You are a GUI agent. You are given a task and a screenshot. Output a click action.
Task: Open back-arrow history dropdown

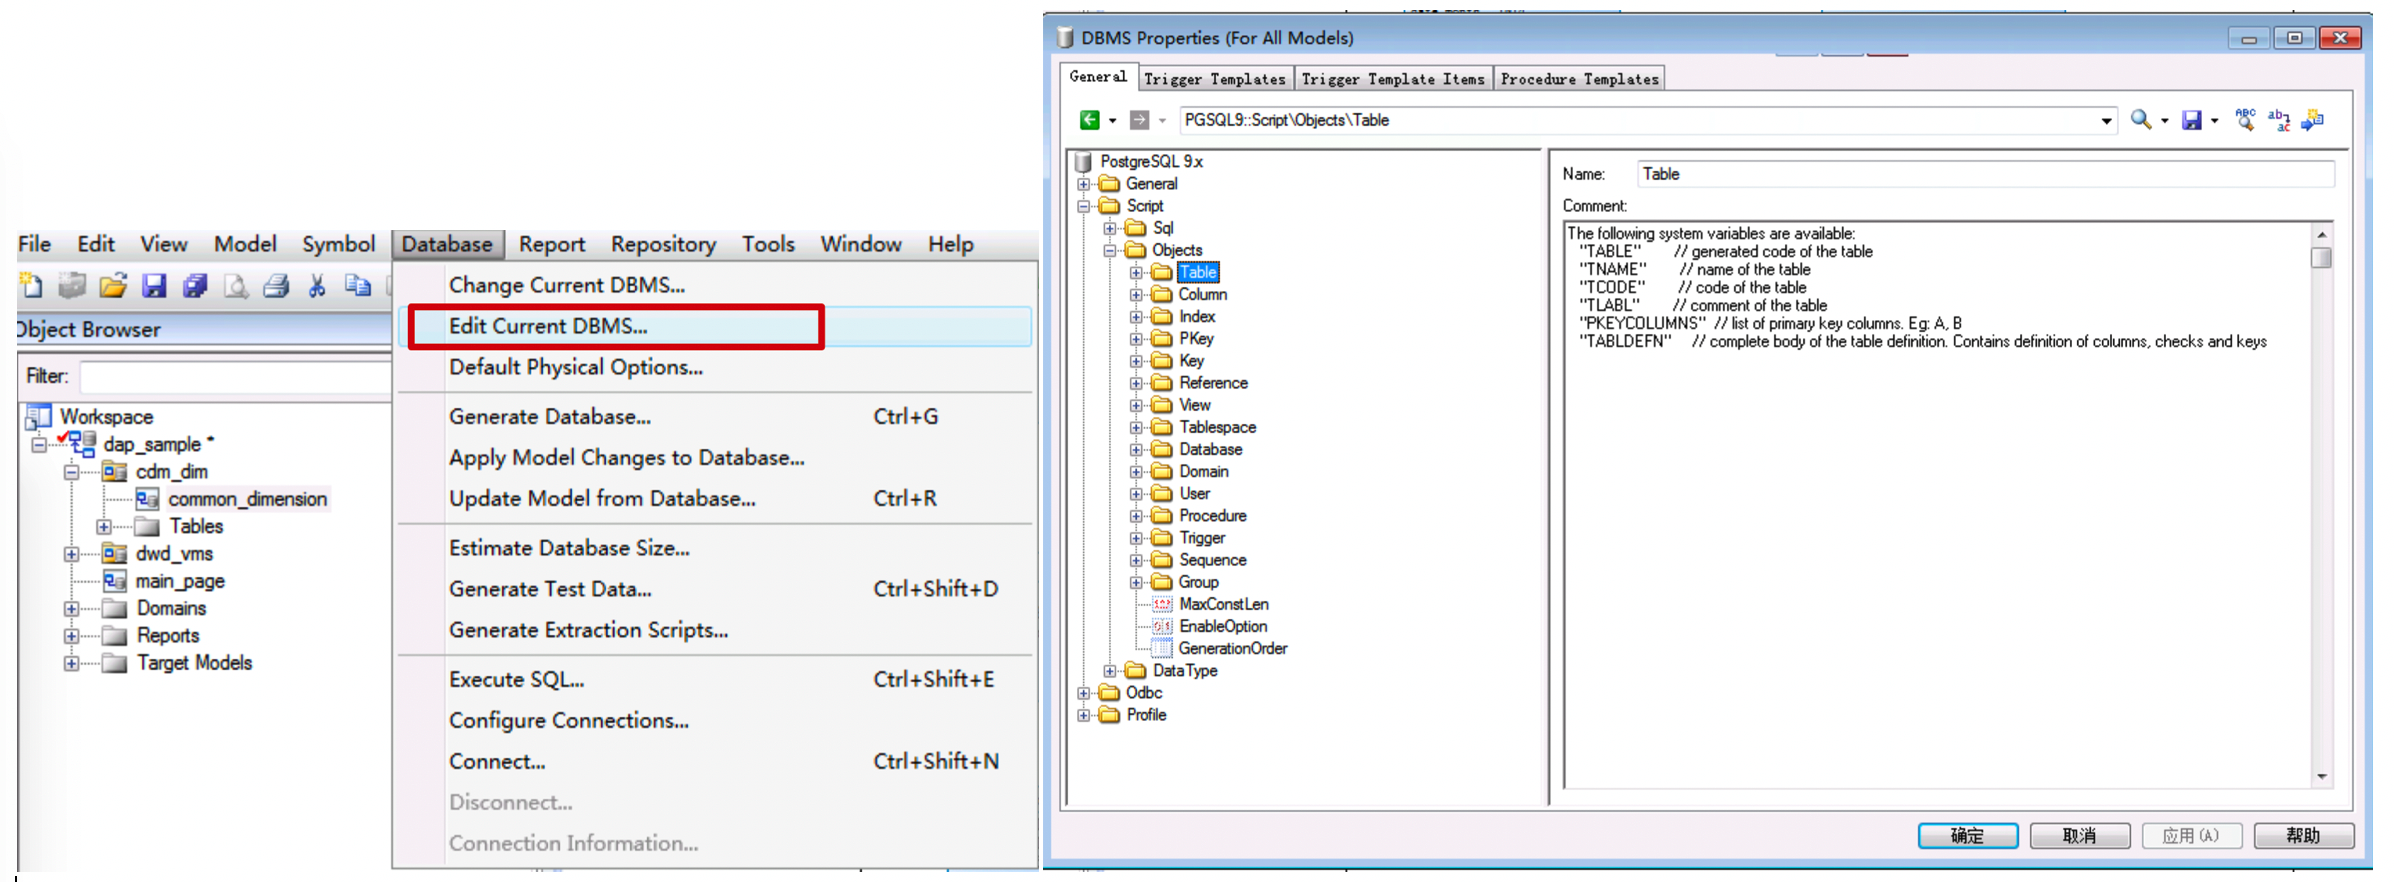1112,121
